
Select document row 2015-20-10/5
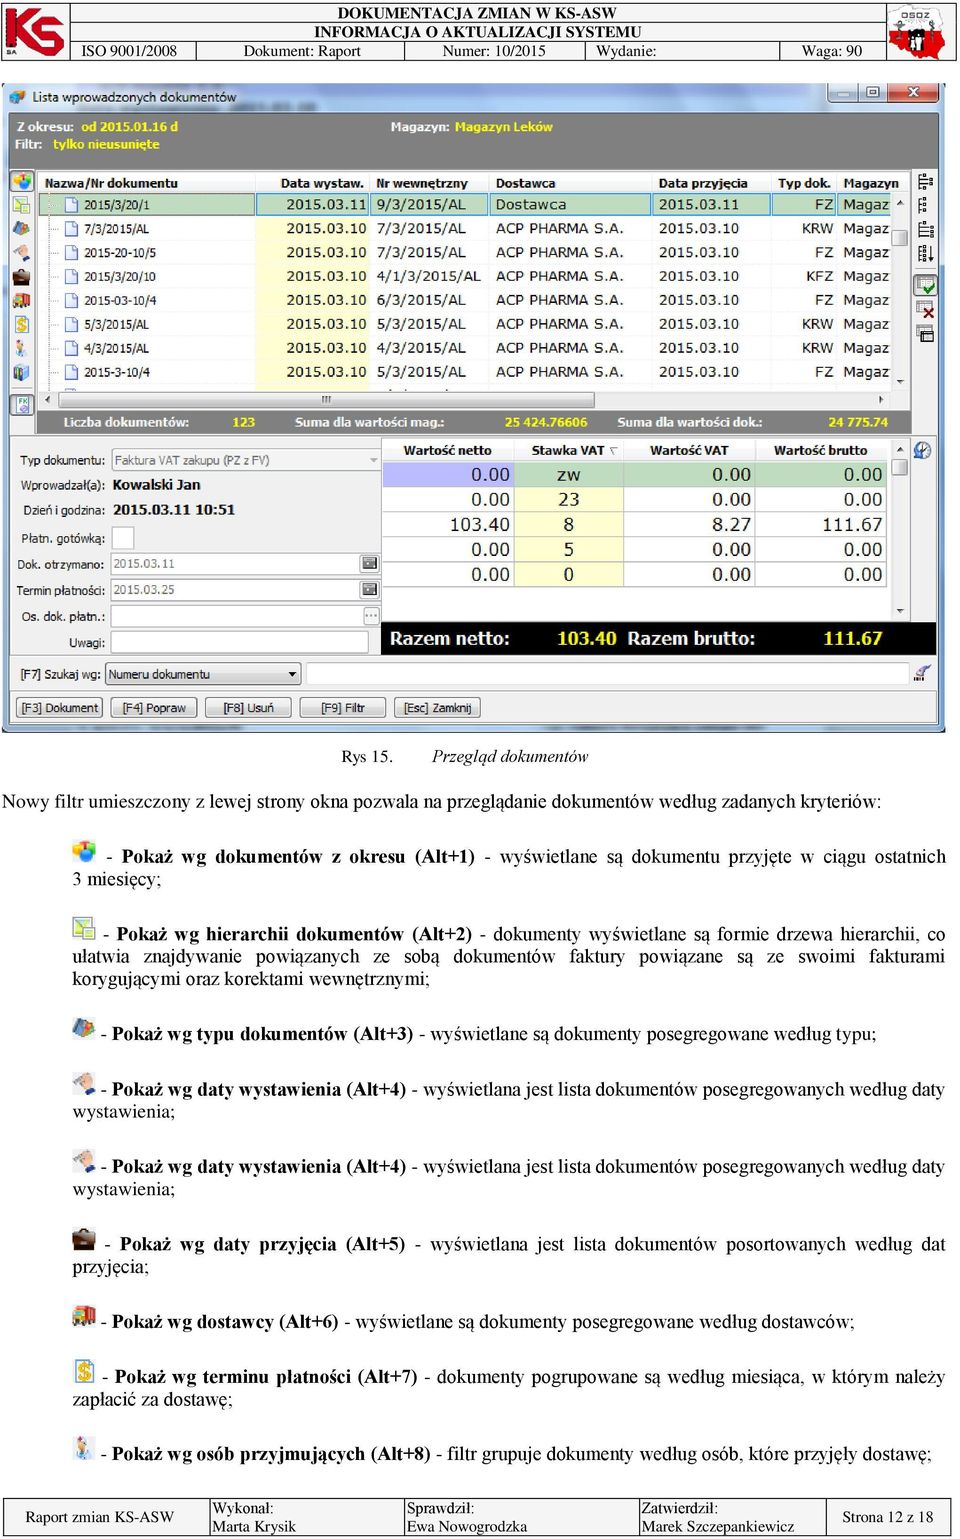(465, 252)
